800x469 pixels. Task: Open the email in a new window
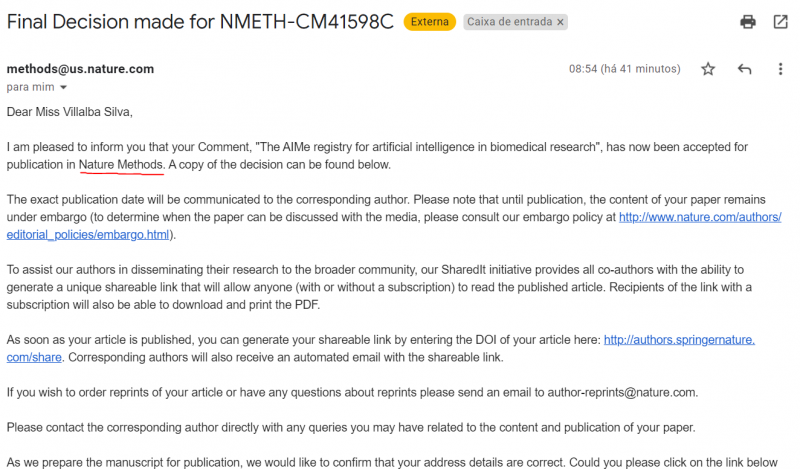pyautogui.click(x=780, y=22)
